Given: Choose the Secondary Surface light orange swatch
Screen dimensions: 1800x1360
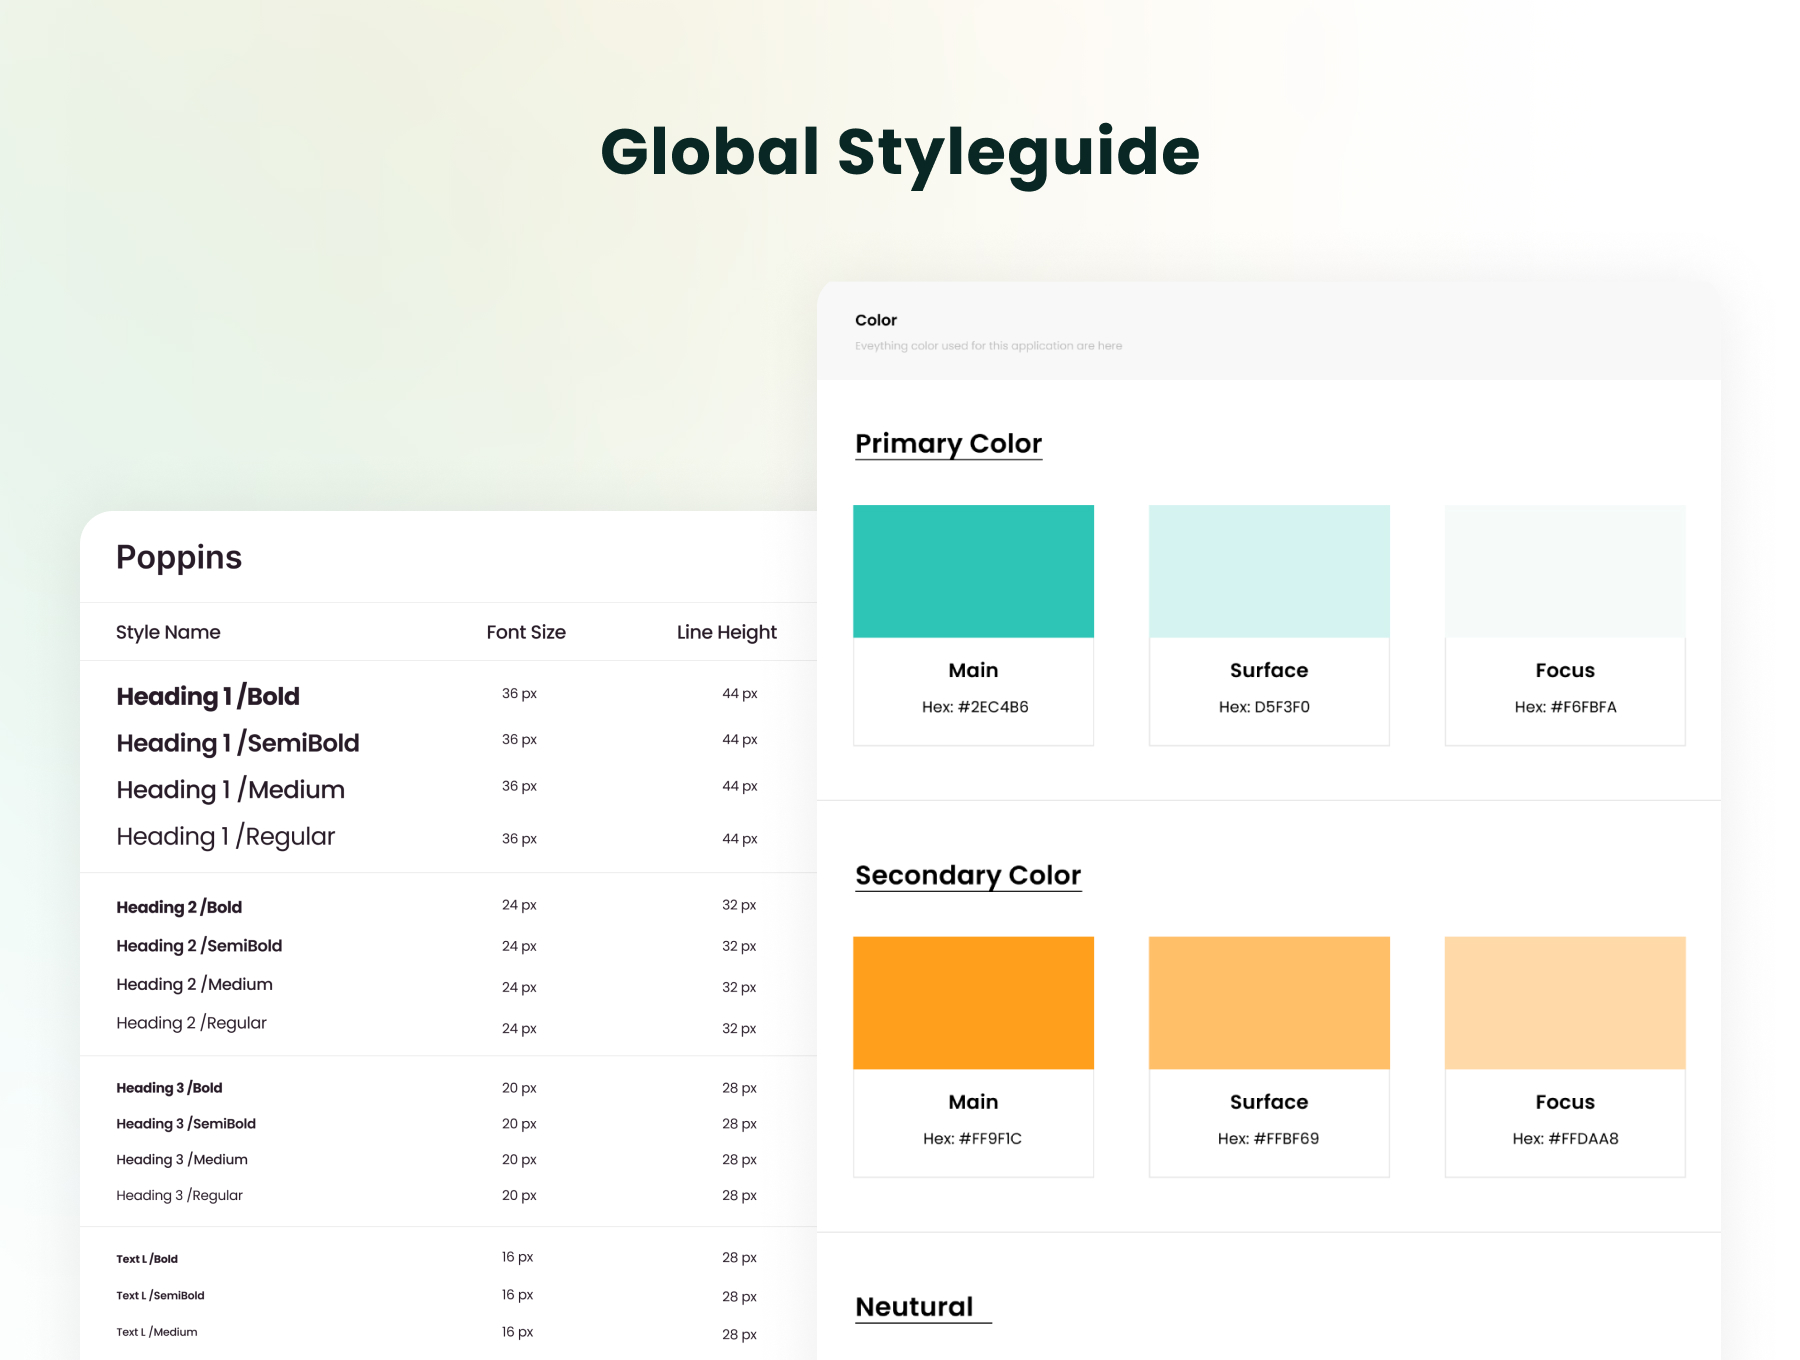Looking at the screenshot, I should 1268,1002.
